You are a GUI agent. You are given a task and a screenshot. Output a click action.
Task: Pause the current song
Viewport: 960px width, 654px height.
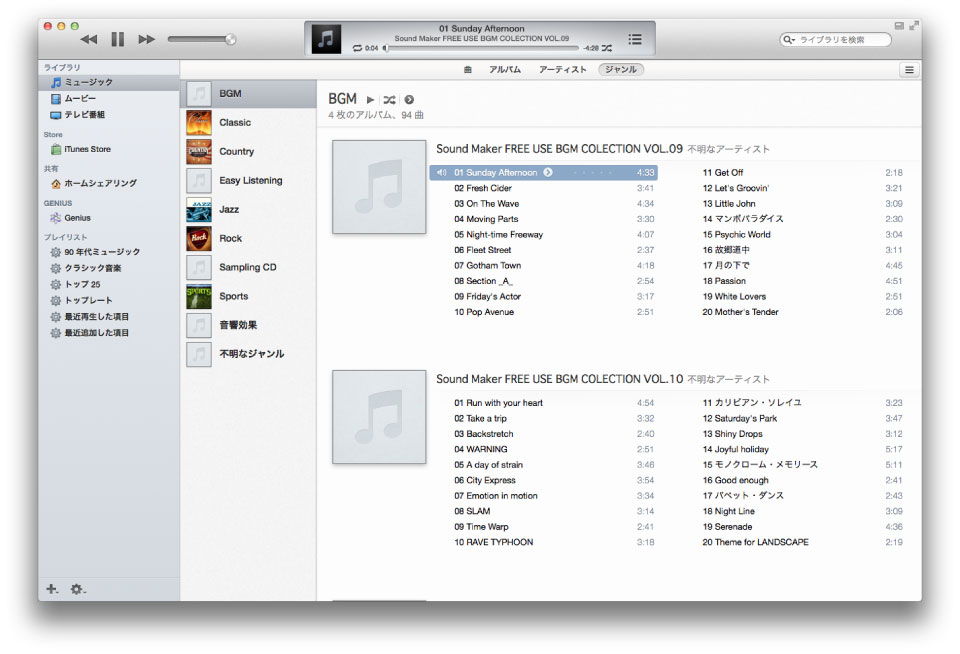(118, 40)
